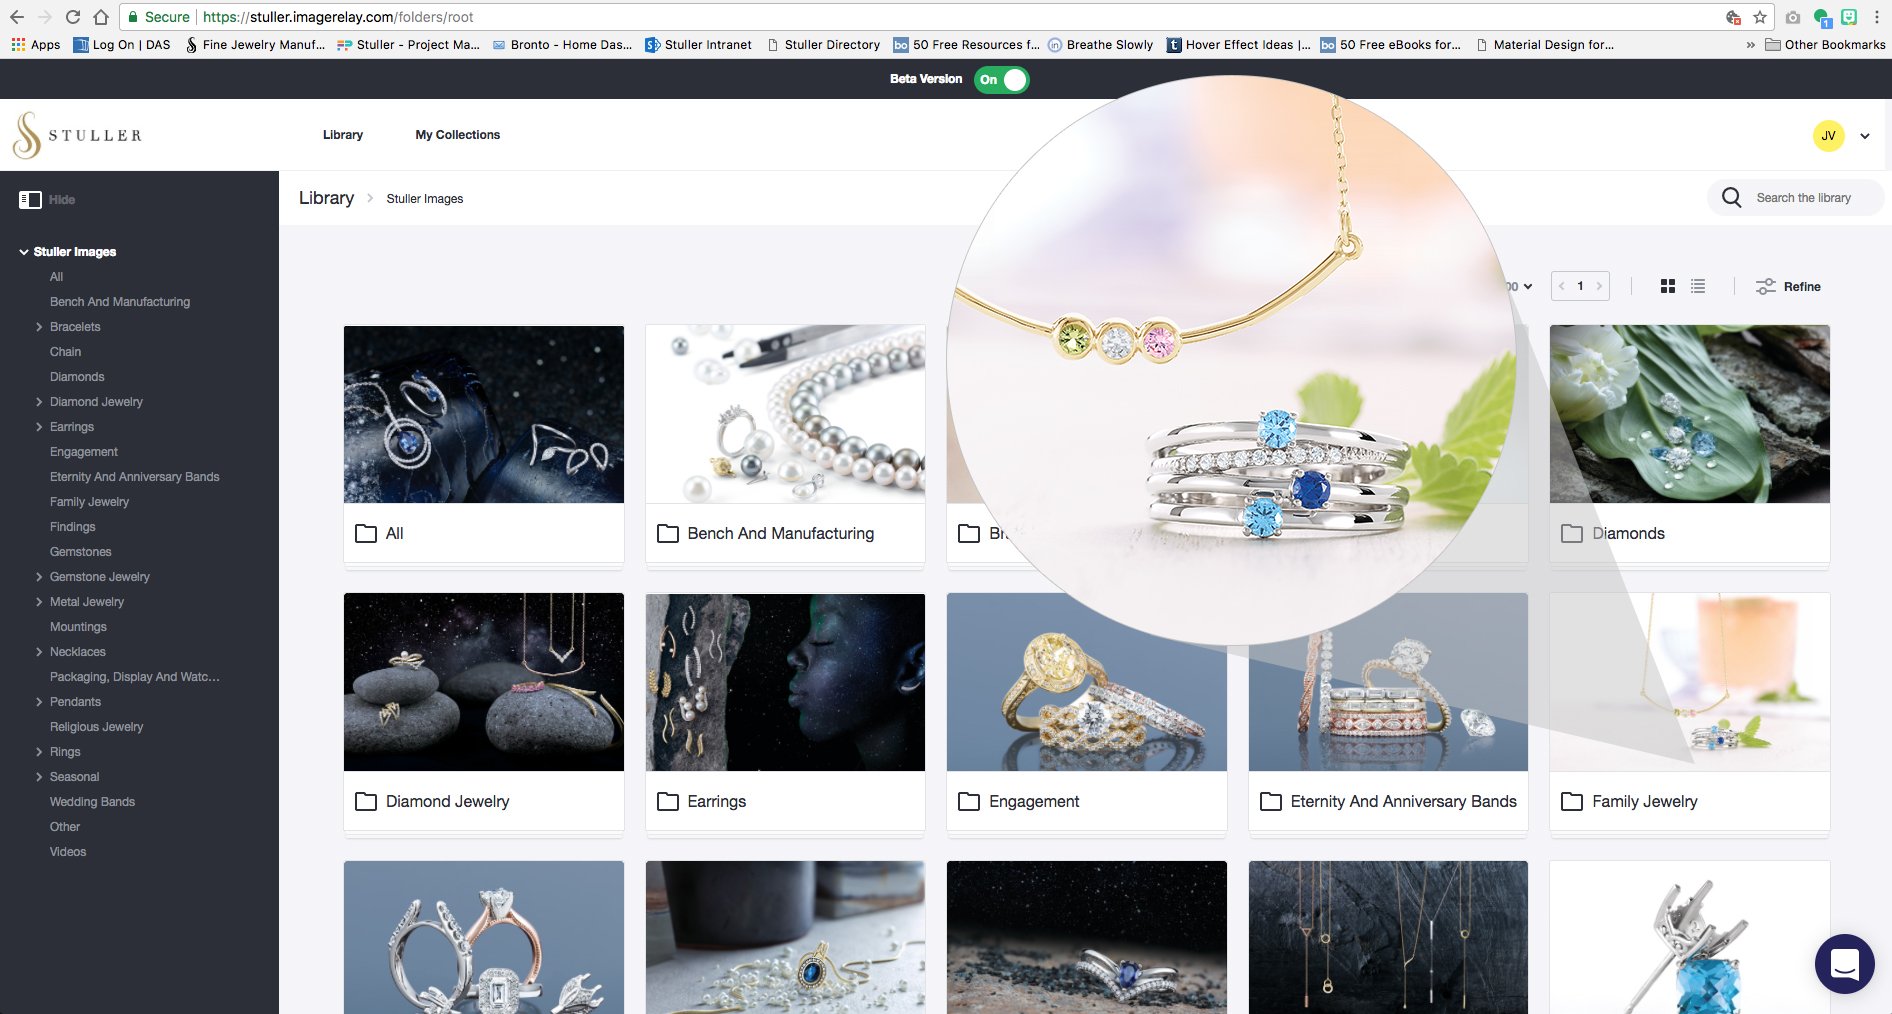Expand the Bracelets tree item
The height and width of the screenshot is (1014, 1892).
coord(39,327)
